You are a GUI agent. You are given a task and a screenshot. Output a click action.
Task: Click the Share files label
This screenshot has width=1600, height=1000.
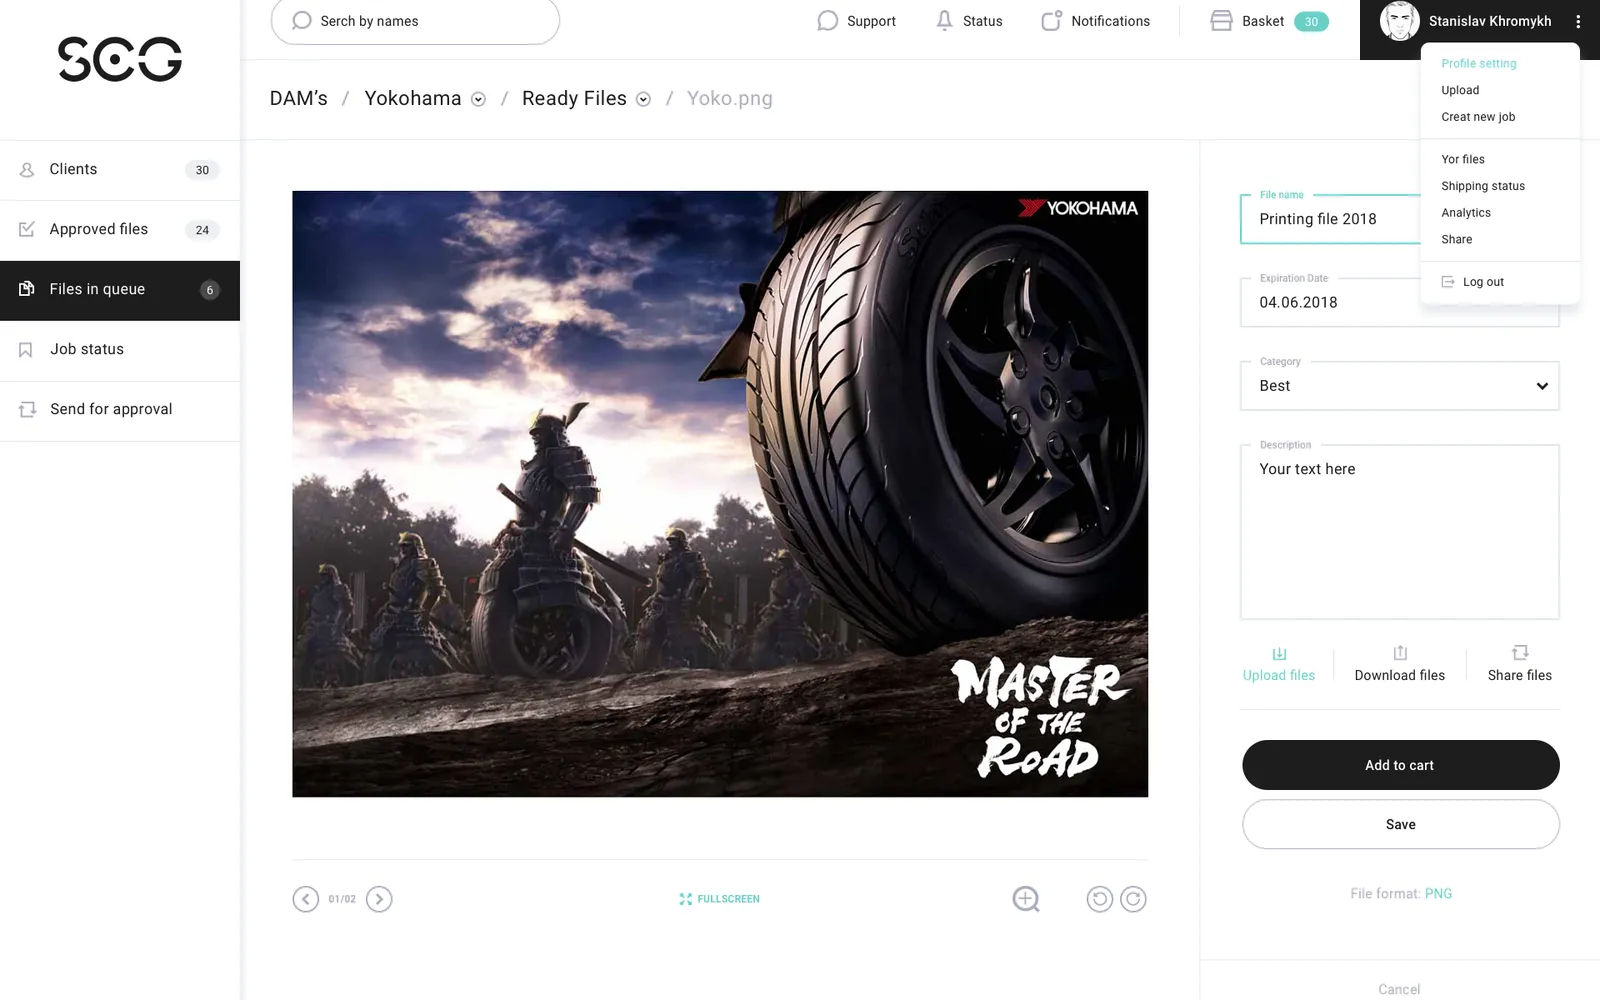1520,675
